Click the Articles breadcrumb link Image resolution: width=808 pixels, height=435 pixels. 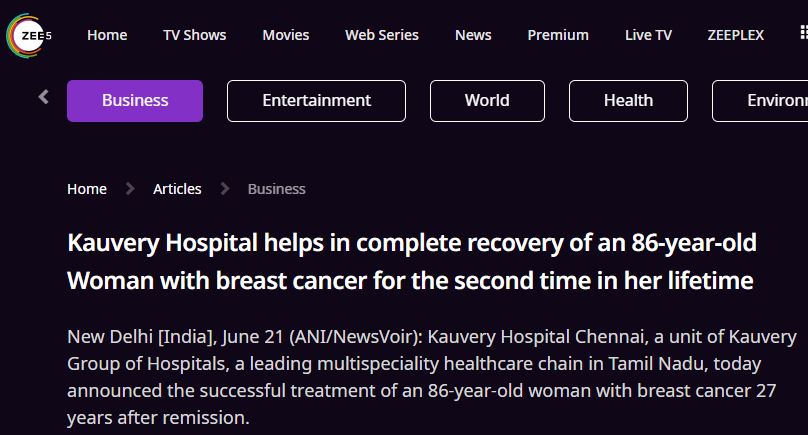point(177,189)
